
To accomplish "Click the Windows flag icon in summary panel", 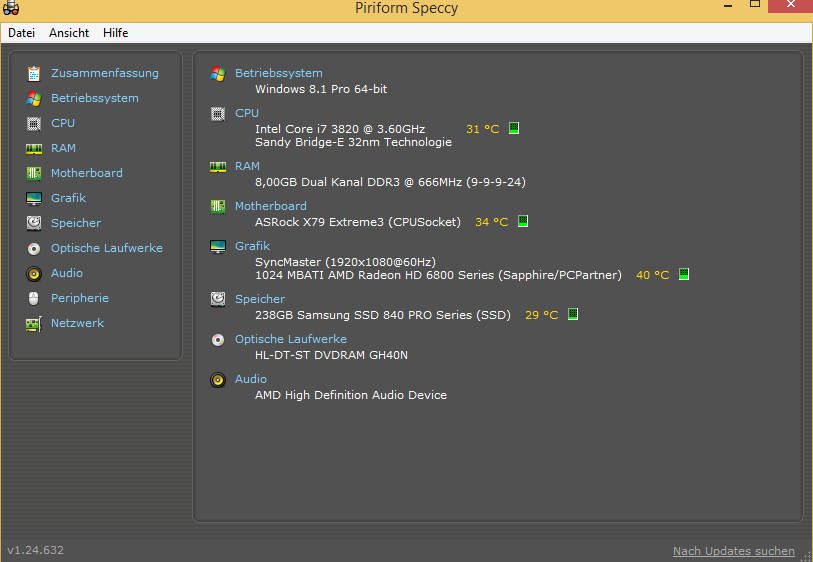I will (218, 74).
